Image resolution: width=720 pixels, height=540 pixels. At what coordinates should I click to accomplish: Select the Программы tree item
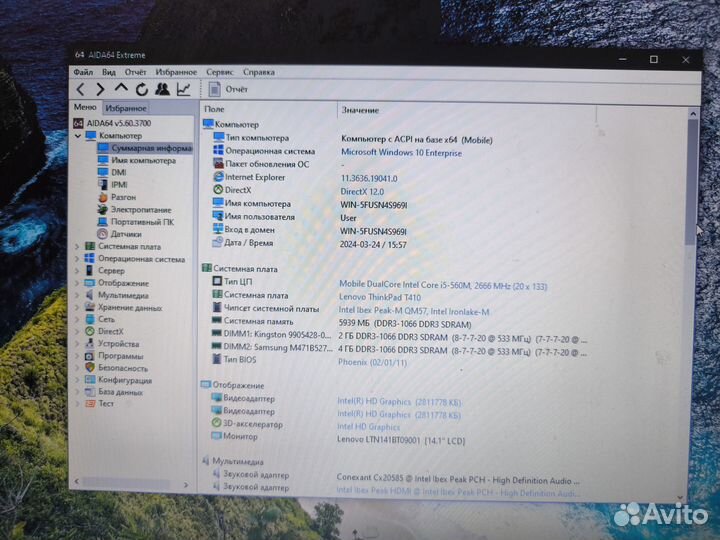[121, 356]
